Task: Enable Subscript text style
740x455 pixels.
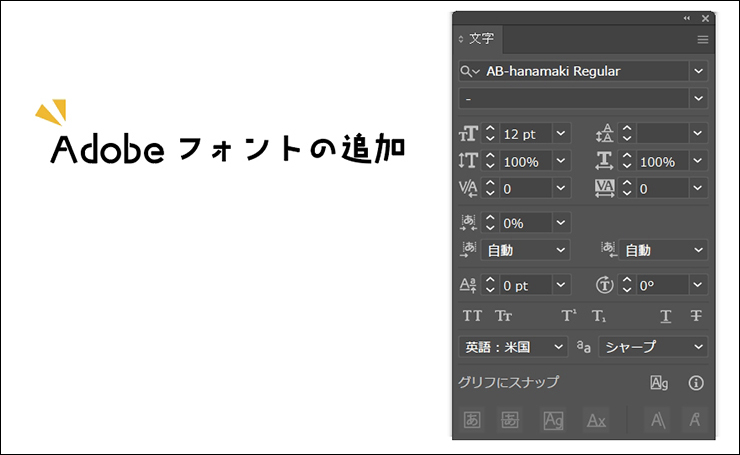Action: click(599, 316)
